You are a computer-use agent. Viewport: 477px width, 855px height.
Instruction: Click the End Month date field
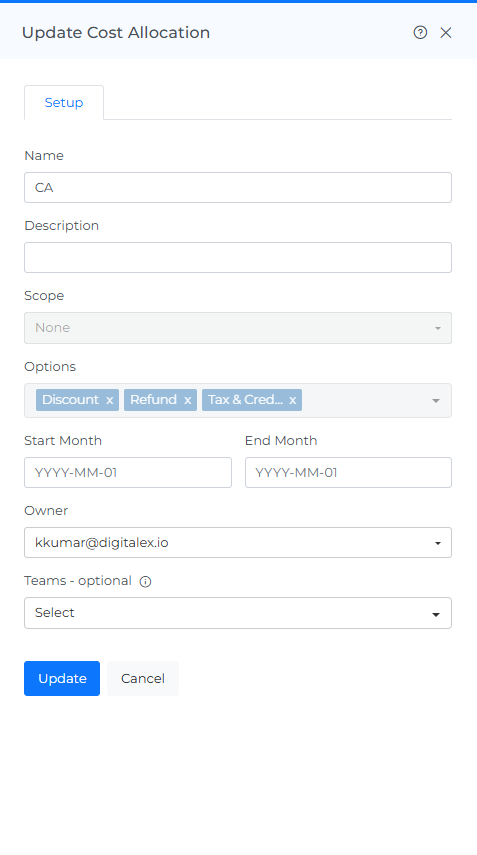348,472
